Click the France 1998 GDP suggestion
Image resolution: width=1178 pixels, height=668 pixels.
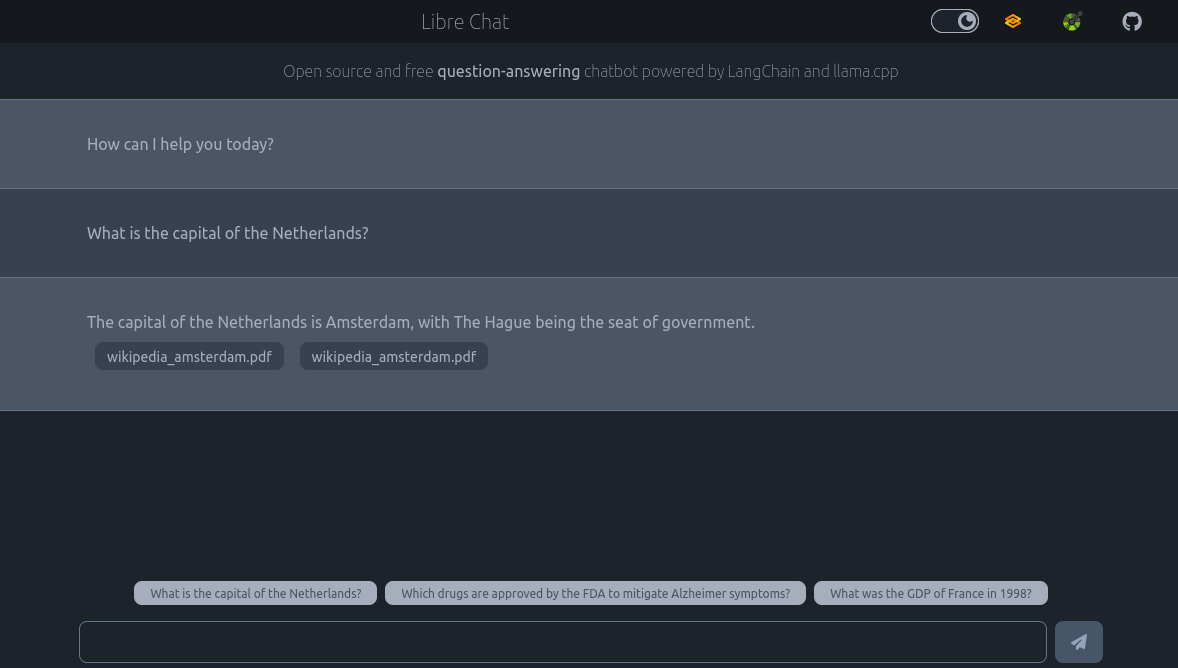point(930,593)
